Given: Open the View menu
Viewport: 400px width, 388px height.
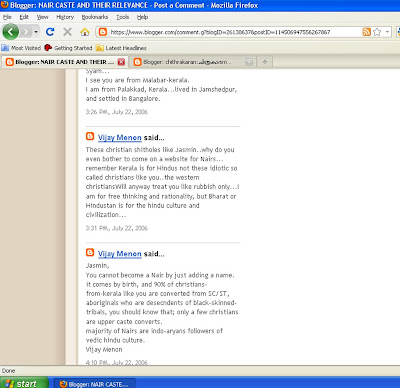Looking at the screenshot, I should coord(42,17).
